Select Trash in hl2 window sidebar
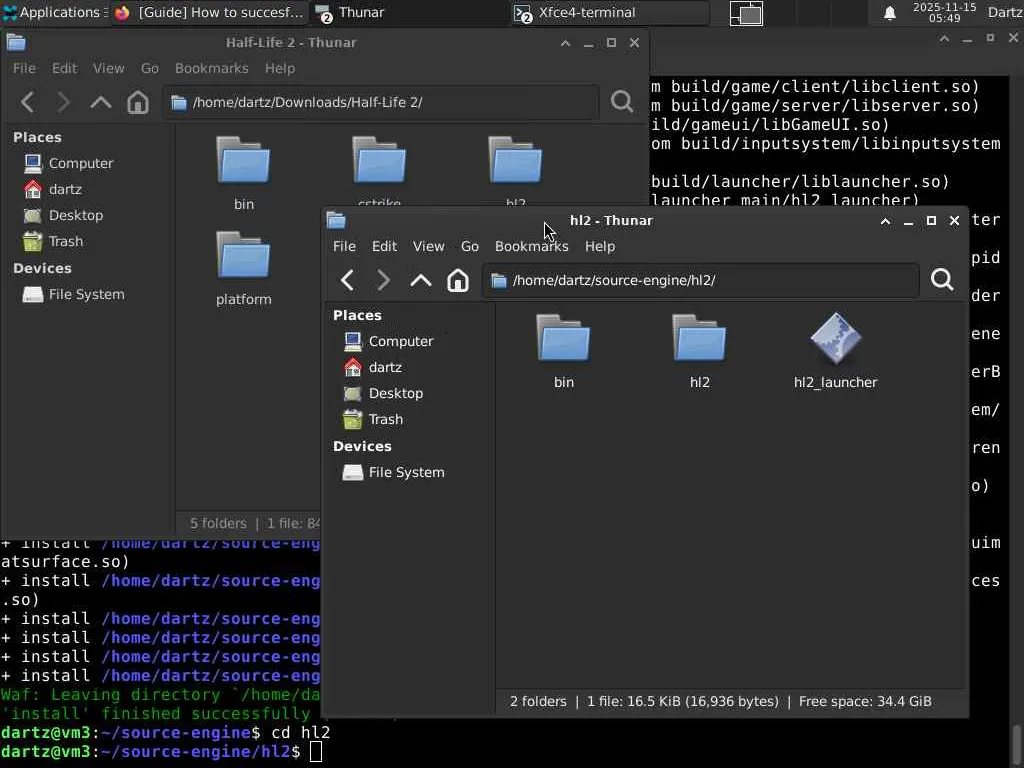1024x768 pixels. tap(385, 419)
